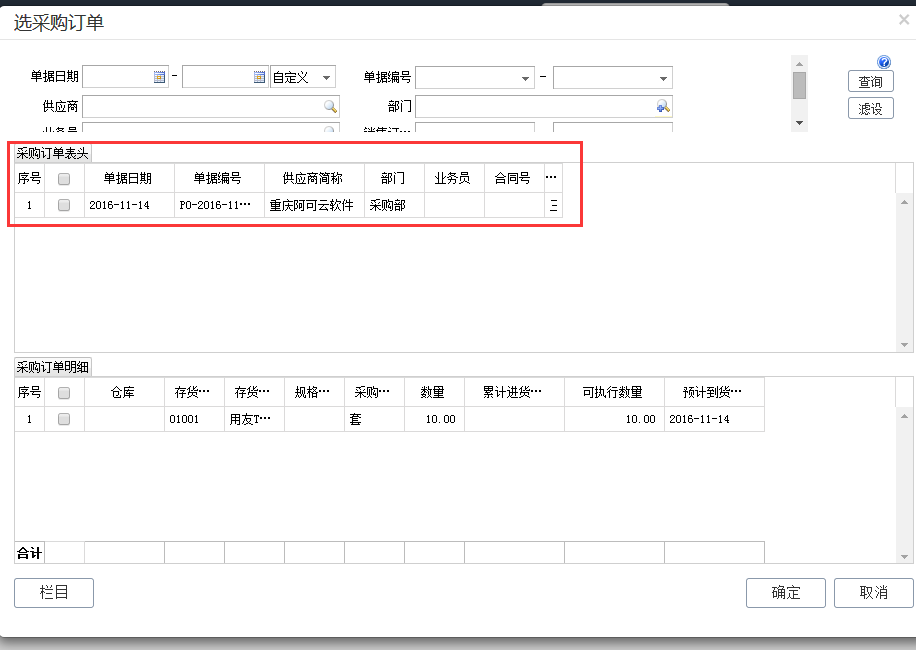The image size is (916, 650).
Task: Open row menu icon in order header row
Action: click(x=553, y=205)
